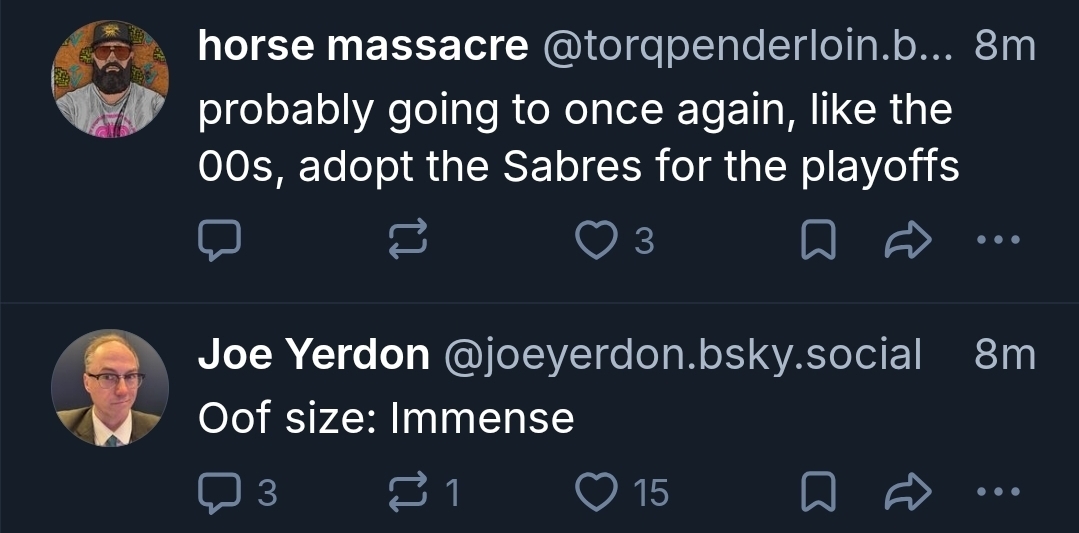The width and height of the screenshot is (1079, 533).
Task: Like the horse massacre Sabres post
Action: [x=598, y=240]
